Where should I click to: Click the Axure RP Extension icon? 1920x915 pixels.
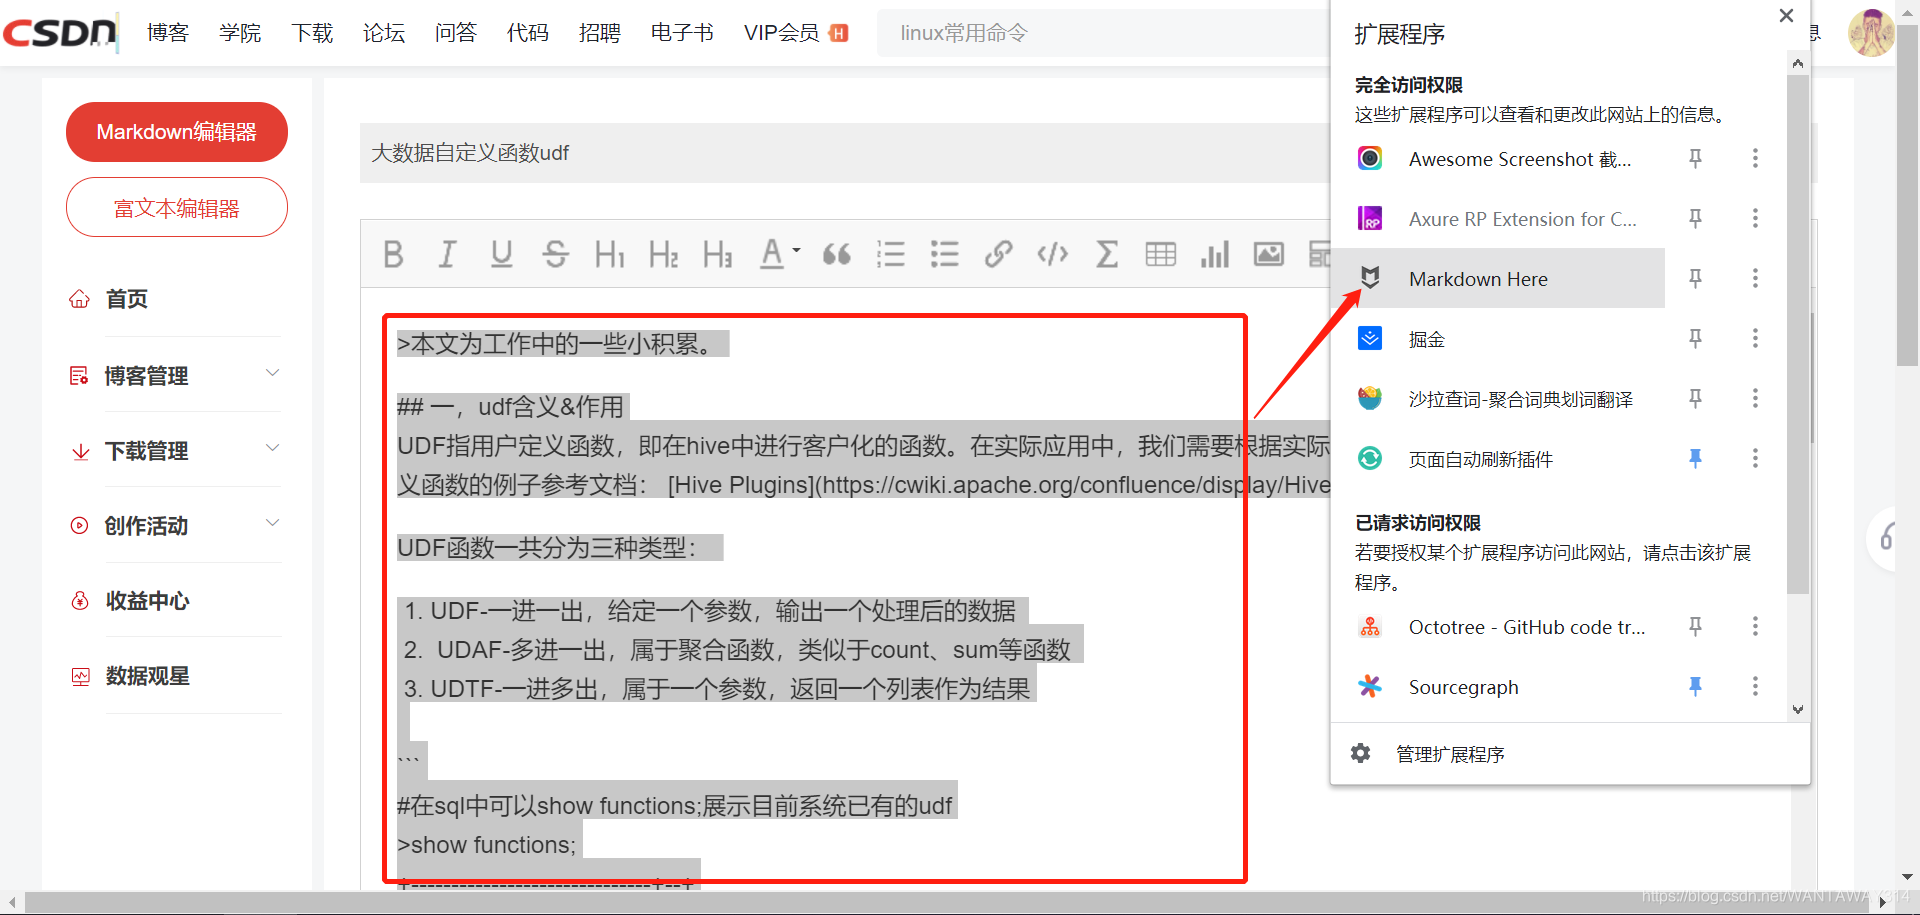(x=1370, y=218)
